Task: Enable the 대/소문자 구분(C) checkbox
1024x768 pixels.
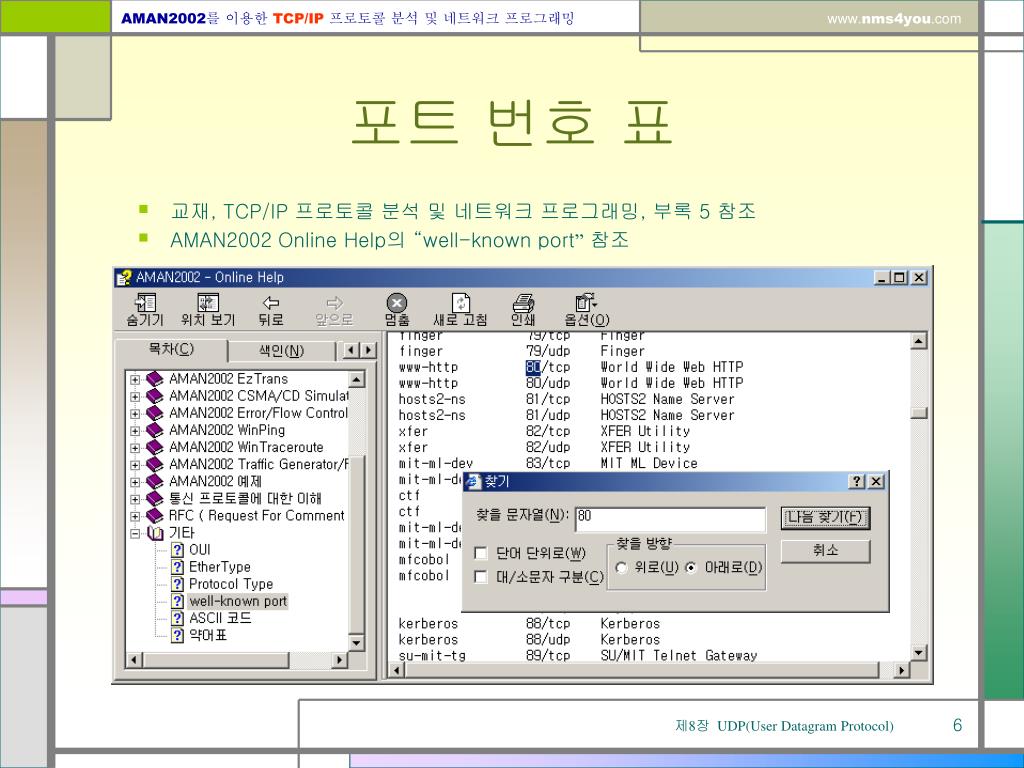Action: [x=481, y=577]
